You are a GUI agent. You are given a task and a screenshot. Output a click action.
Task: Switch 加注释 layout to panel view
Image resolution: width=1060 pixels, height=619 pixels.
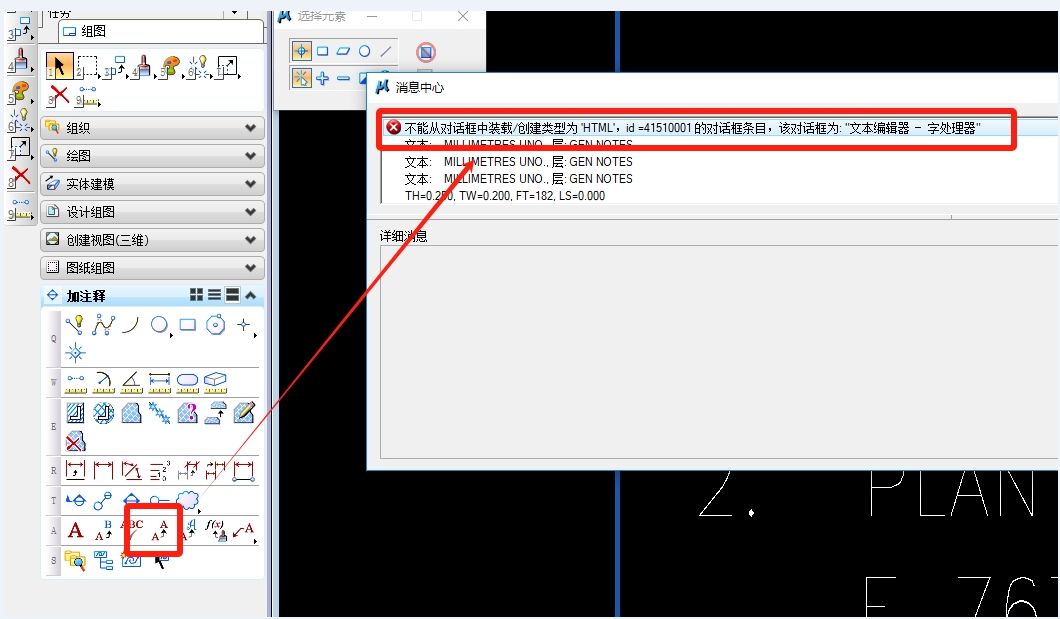coord(232,295)
